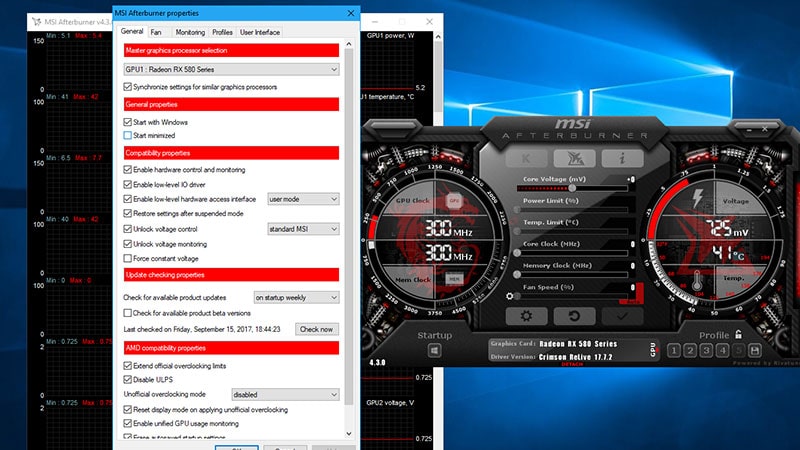Uncheck Start with Windows
Image resolution: width=800 pixels, height=450 pixels.
128,122
